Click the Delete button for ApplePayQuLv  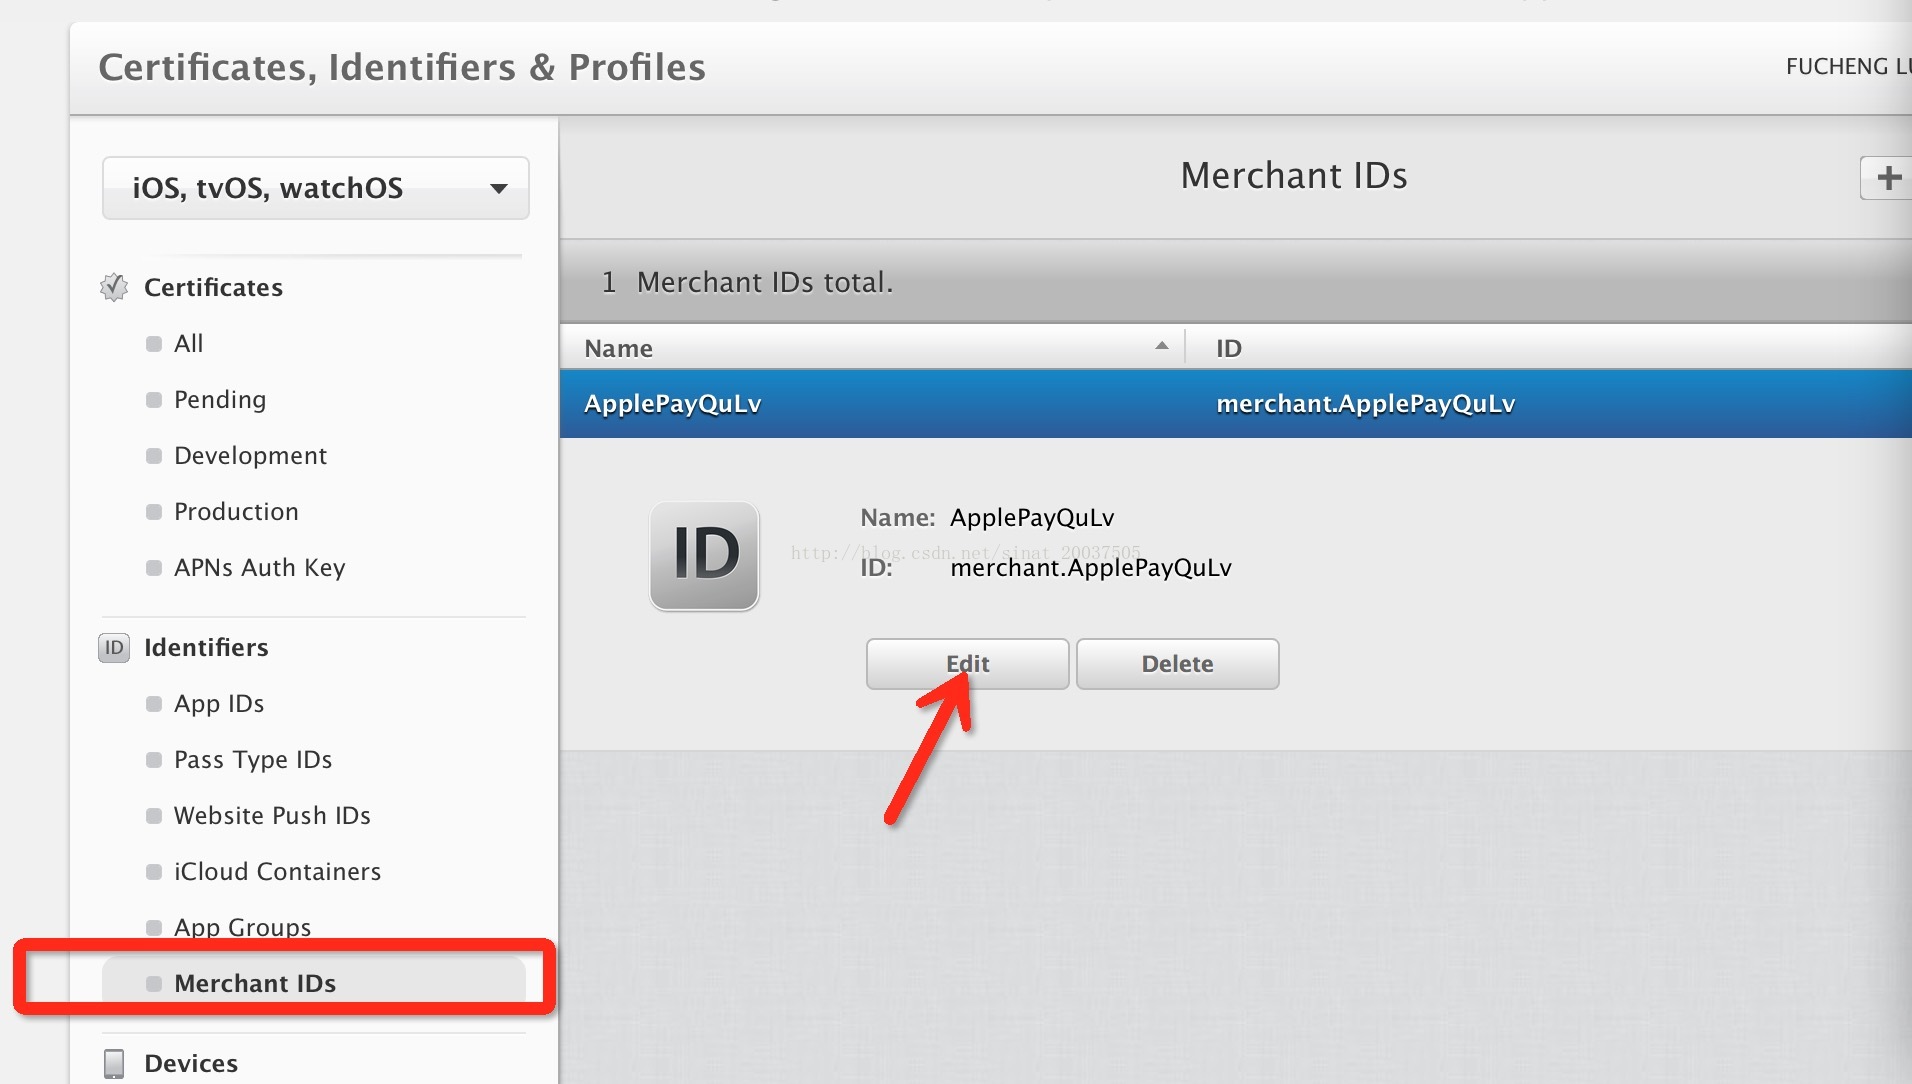[1177, 664]
